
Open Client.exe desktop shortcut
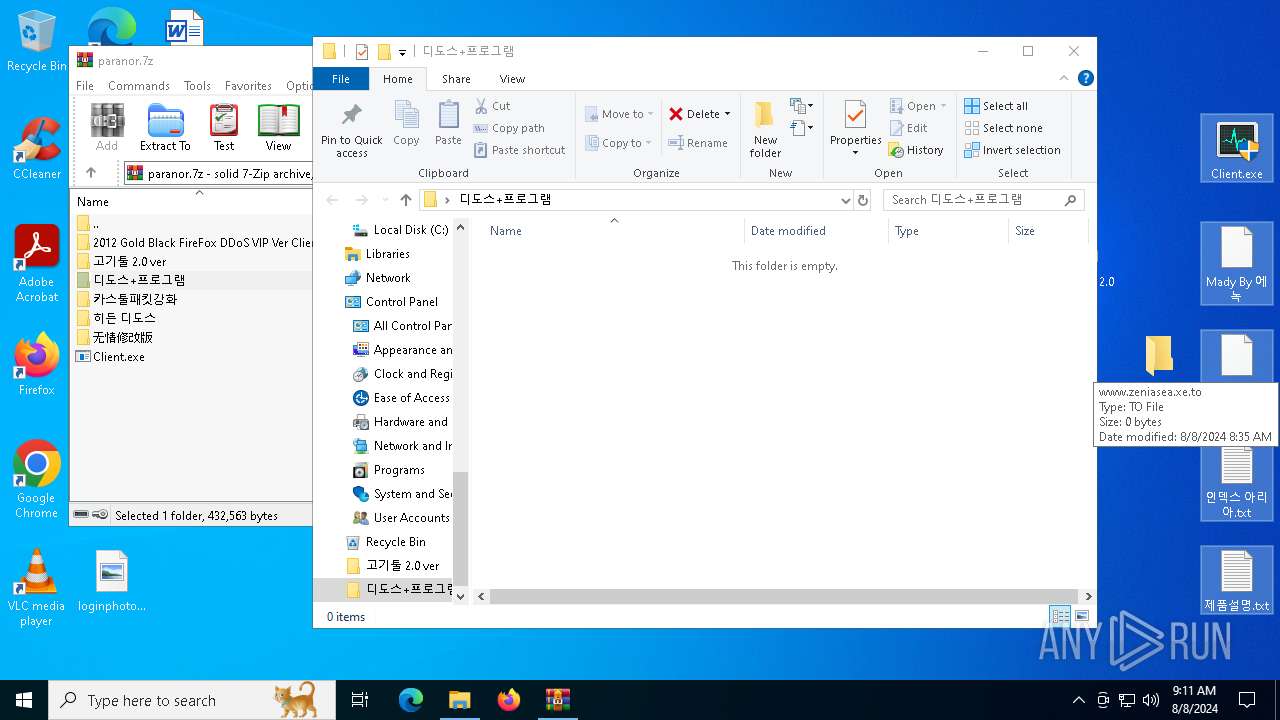click(x=1236, y=148)
